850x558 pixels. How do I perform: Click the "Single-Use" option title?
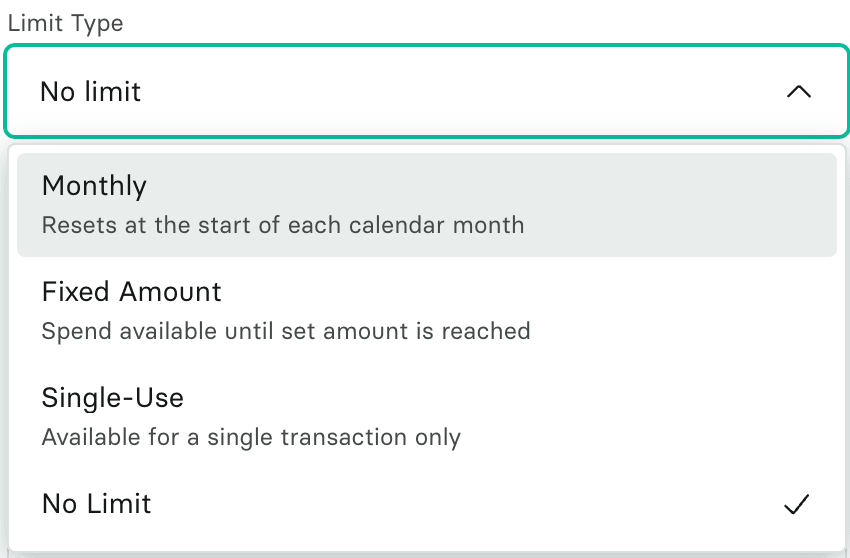point(113,398)
